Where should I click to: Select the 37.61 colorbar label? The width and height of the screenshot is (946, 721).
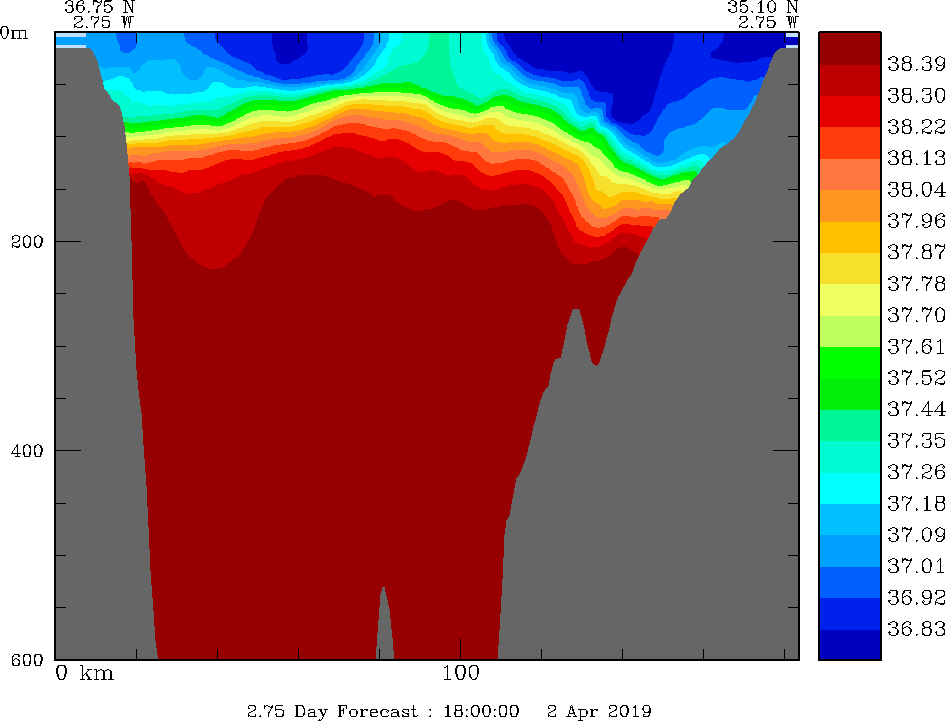coord(916,346)
